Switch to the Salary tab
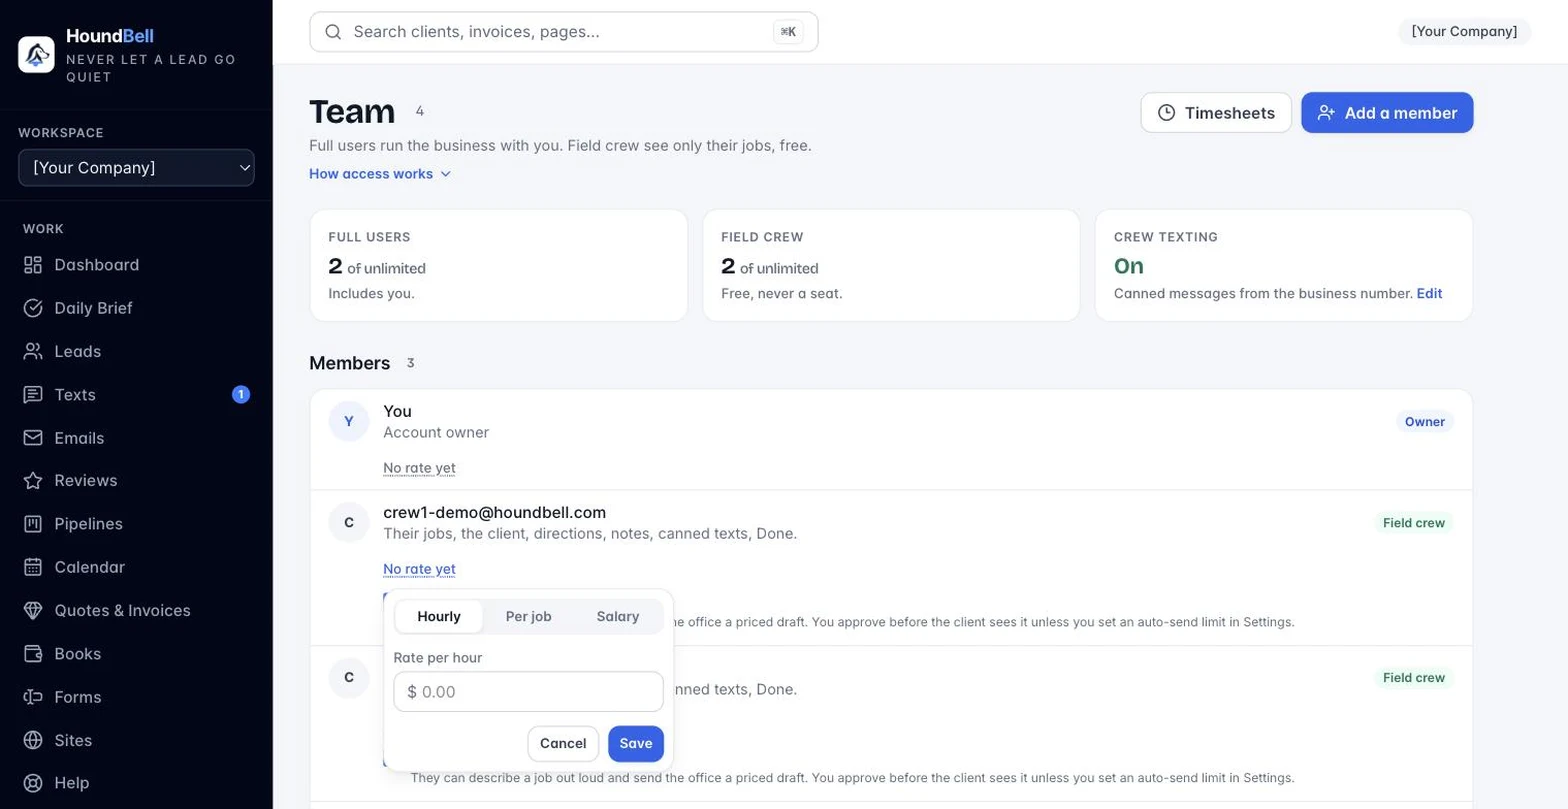 (618, 617)
